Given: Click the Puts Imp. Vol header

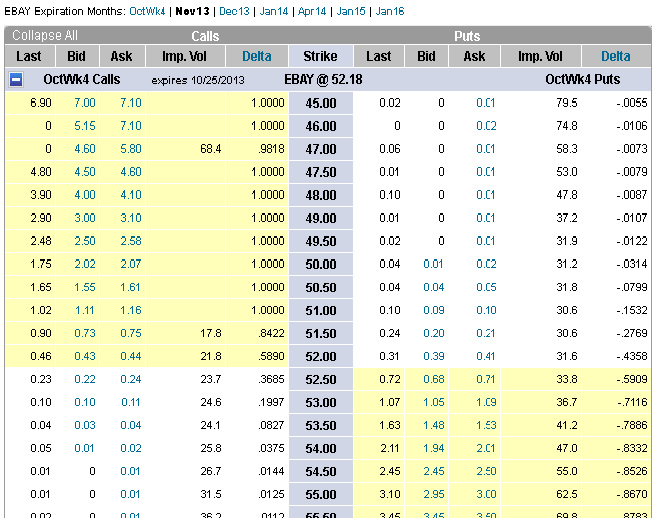Looking at the screenshot, I should tap(540, 56).
